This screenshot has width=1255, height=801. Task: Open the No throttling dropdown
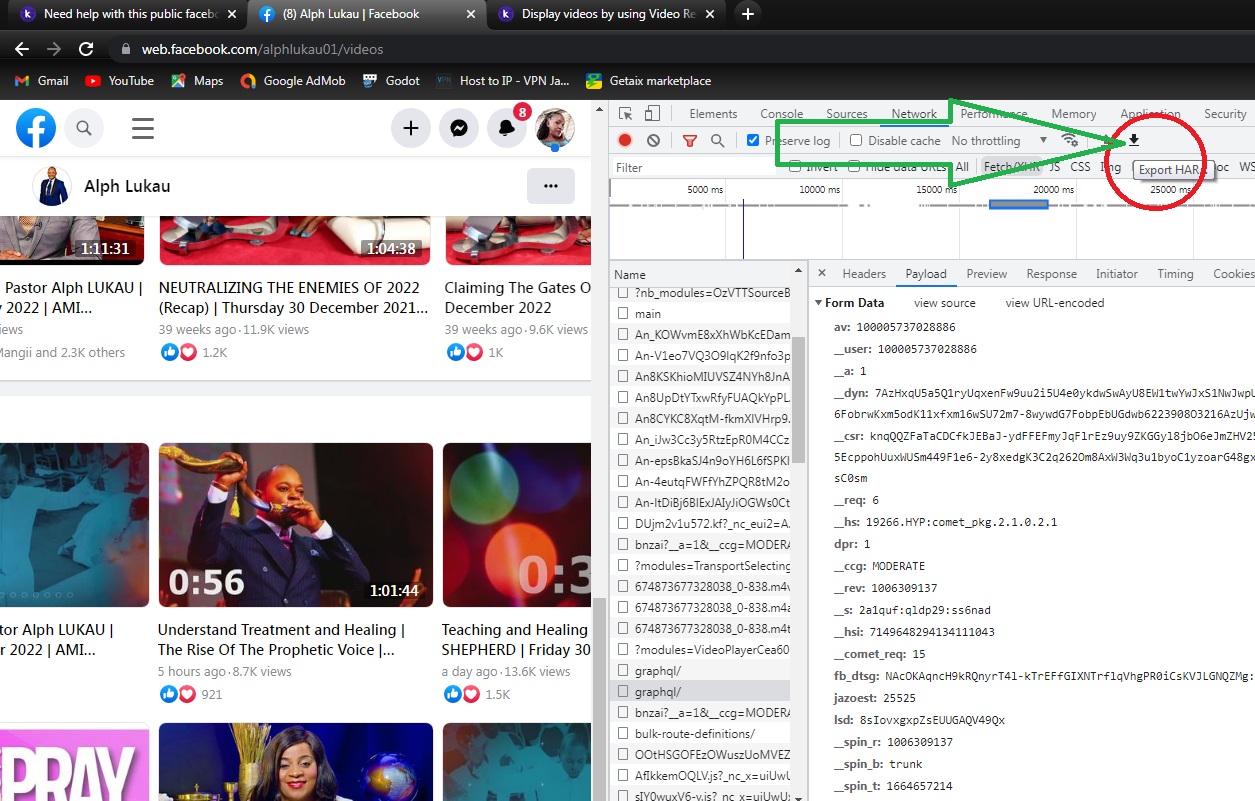pyautogui.click(x=999, y=141)
